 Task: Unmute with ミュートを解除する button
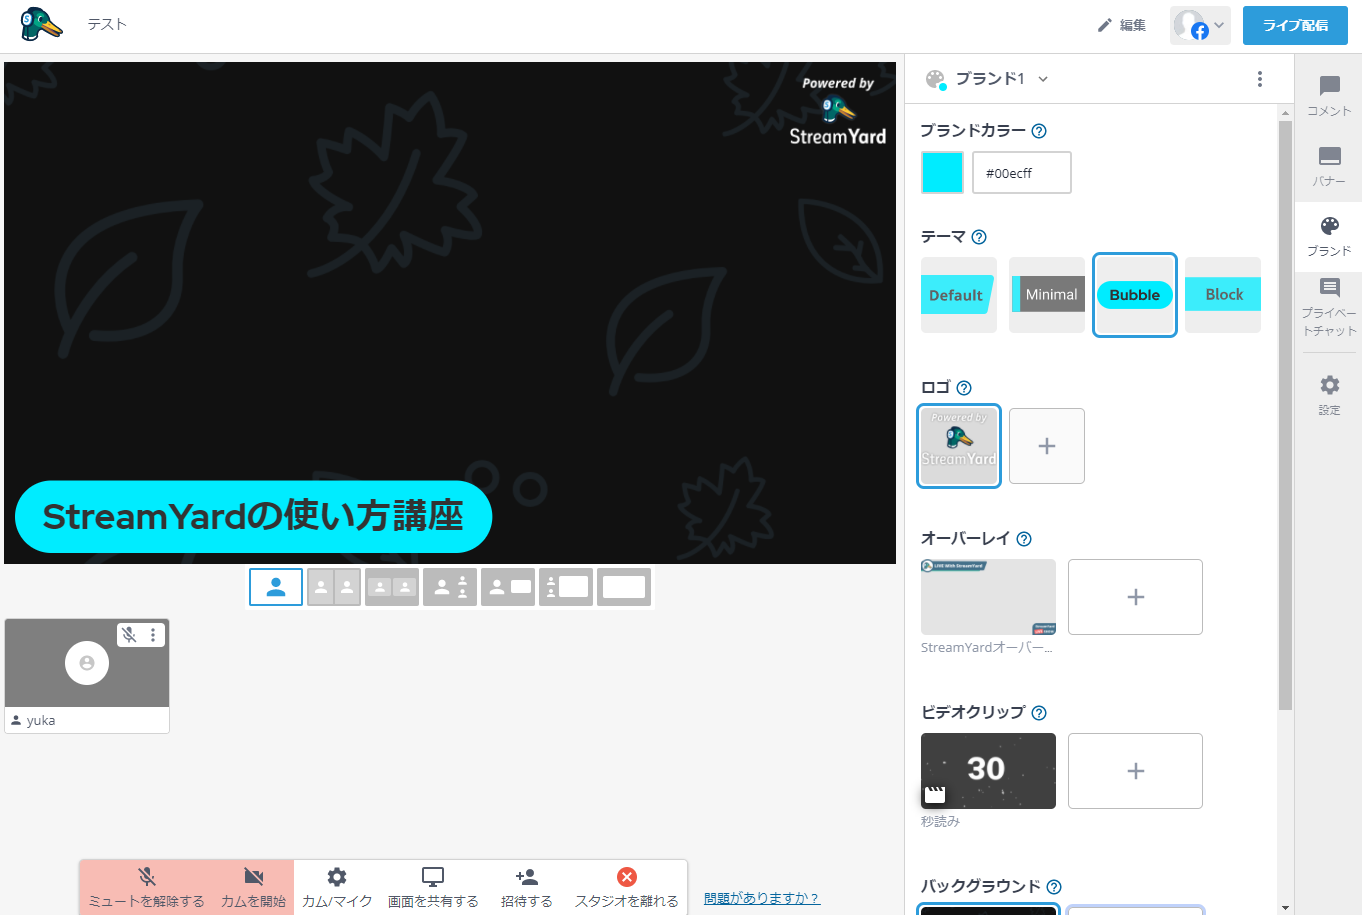(147, 887)
